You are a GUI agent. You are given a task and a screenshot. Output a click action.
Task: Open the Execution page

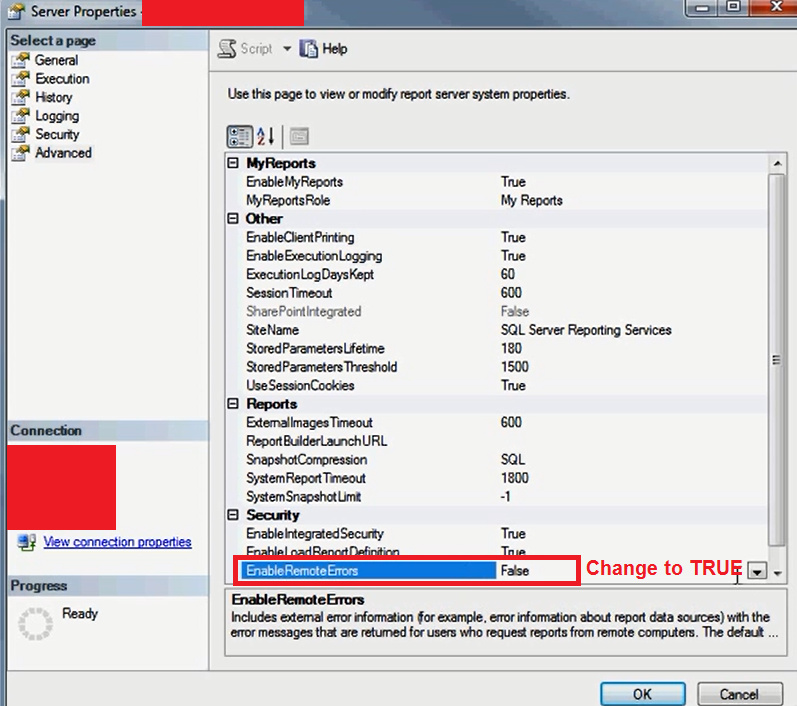coord(62,79)
